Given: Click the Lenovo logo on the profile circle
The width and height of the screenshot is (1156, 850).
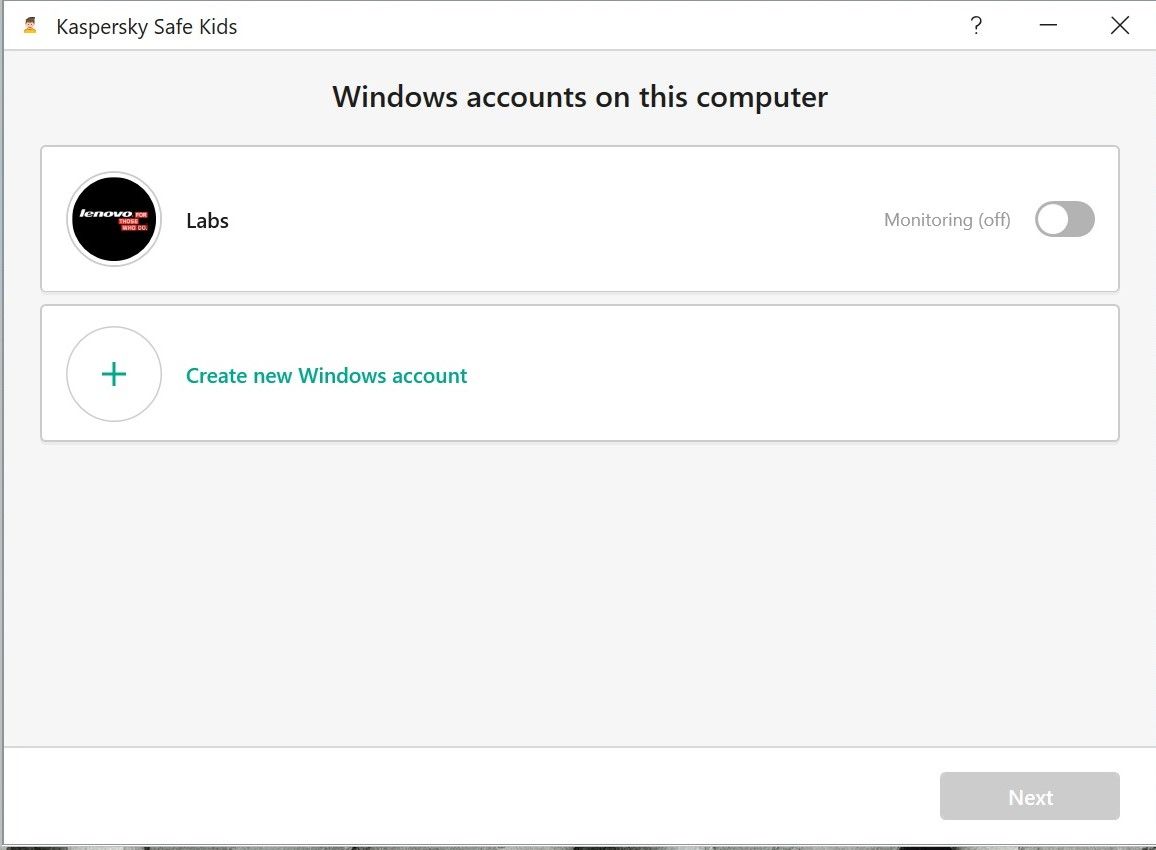Looking at the screenshot, I should pyautogui.click(x=113, y=219).
